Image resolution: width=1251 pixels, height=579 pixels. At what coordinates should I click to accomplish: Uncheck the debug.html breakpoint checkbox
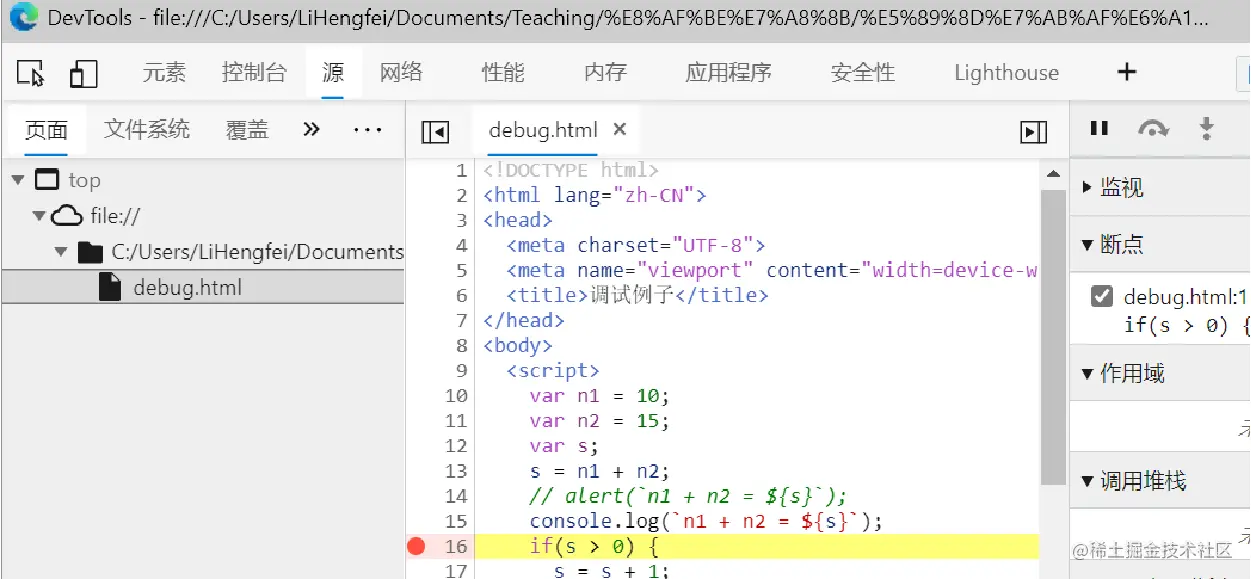[1102, 296]
